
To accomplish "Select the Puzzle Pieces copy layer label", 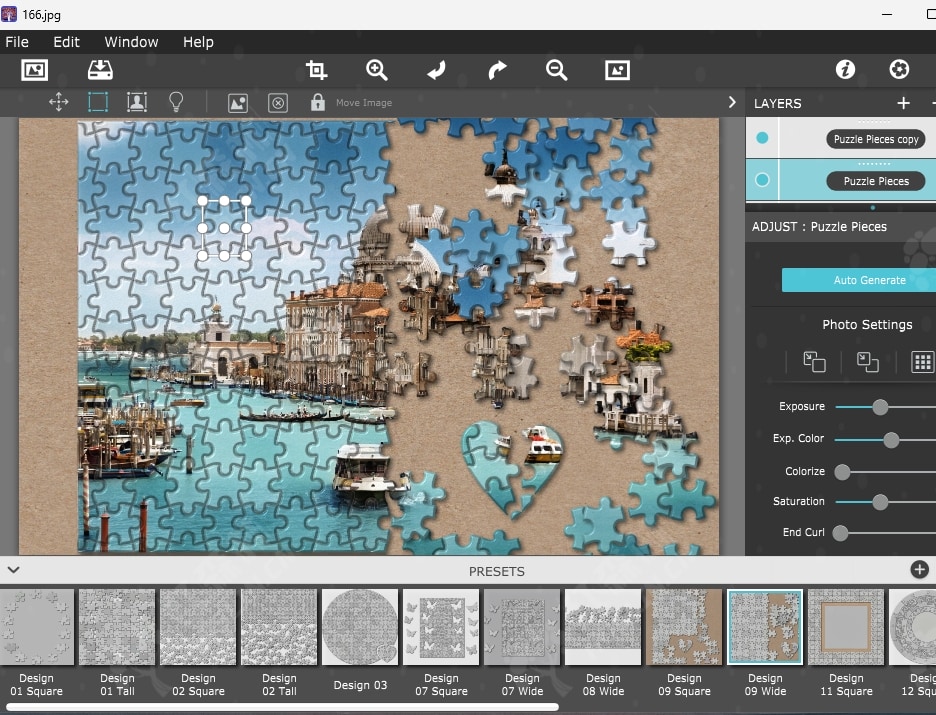I will pyautogui.click(x=876, y=139).
